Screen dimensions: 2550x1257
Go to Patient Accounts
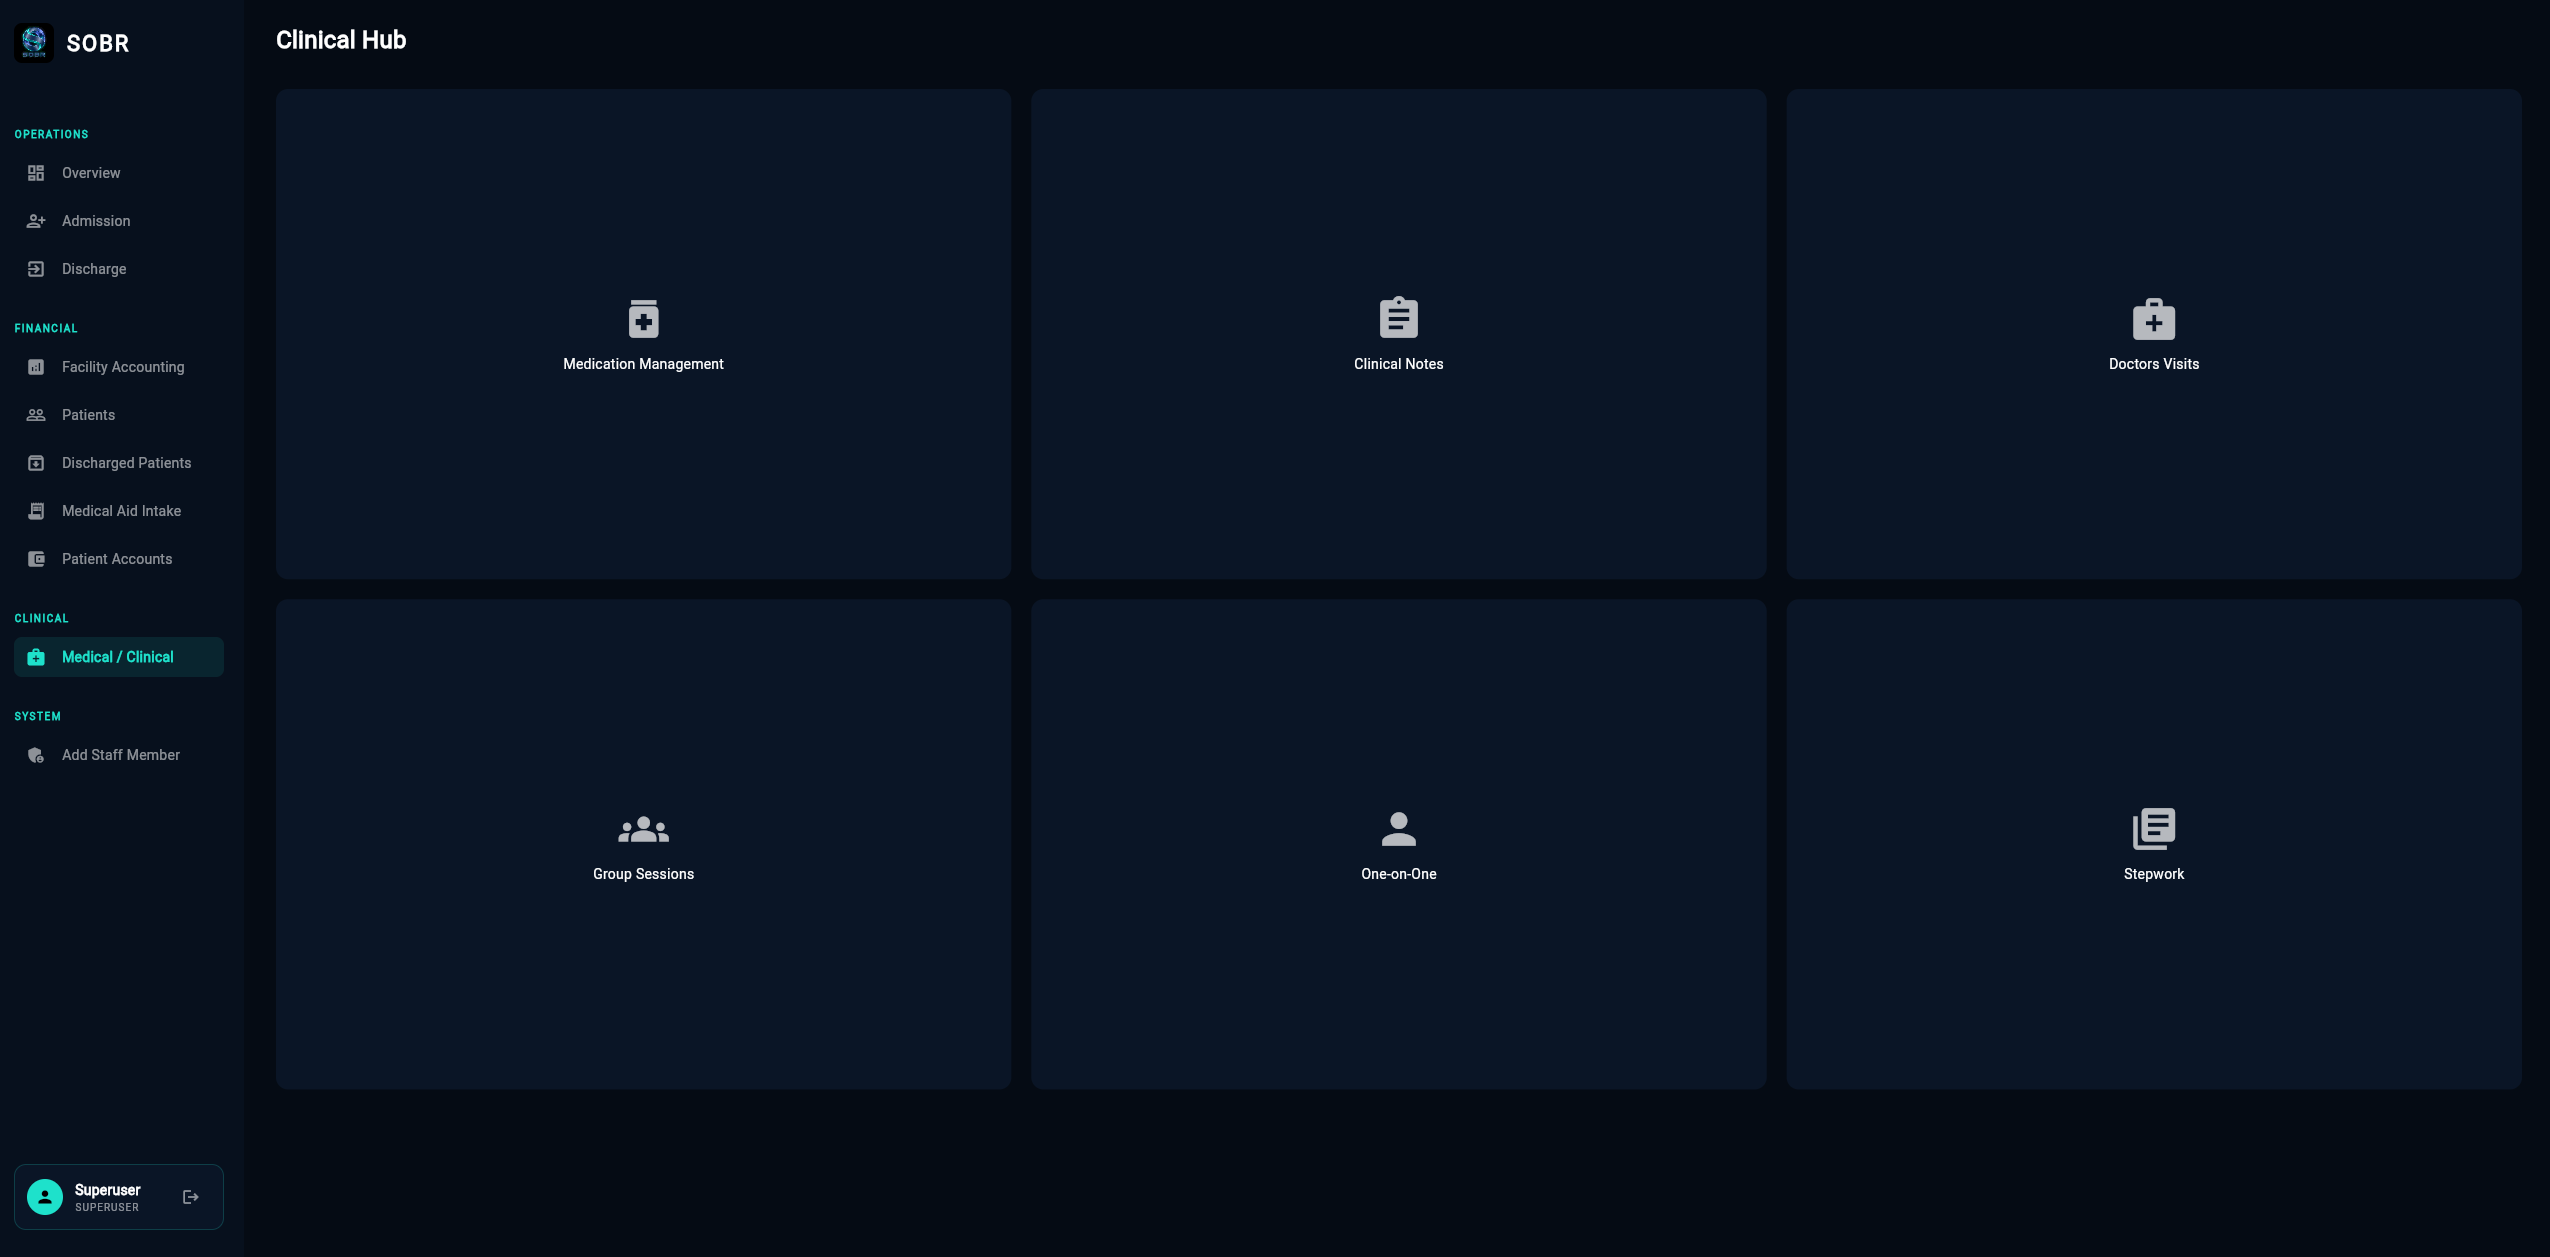coord(119,559)
